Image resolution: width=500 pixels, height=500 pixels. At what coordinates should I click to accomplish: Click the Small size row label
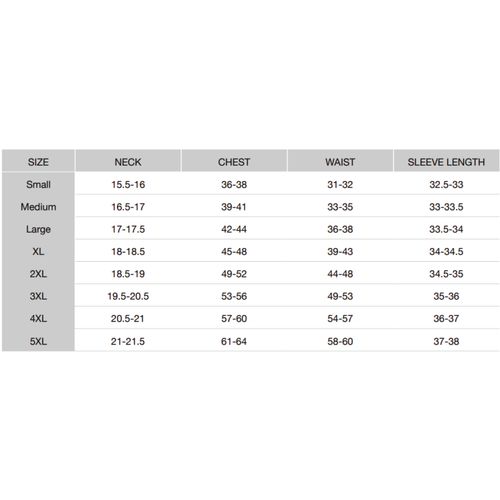(38, 184)
